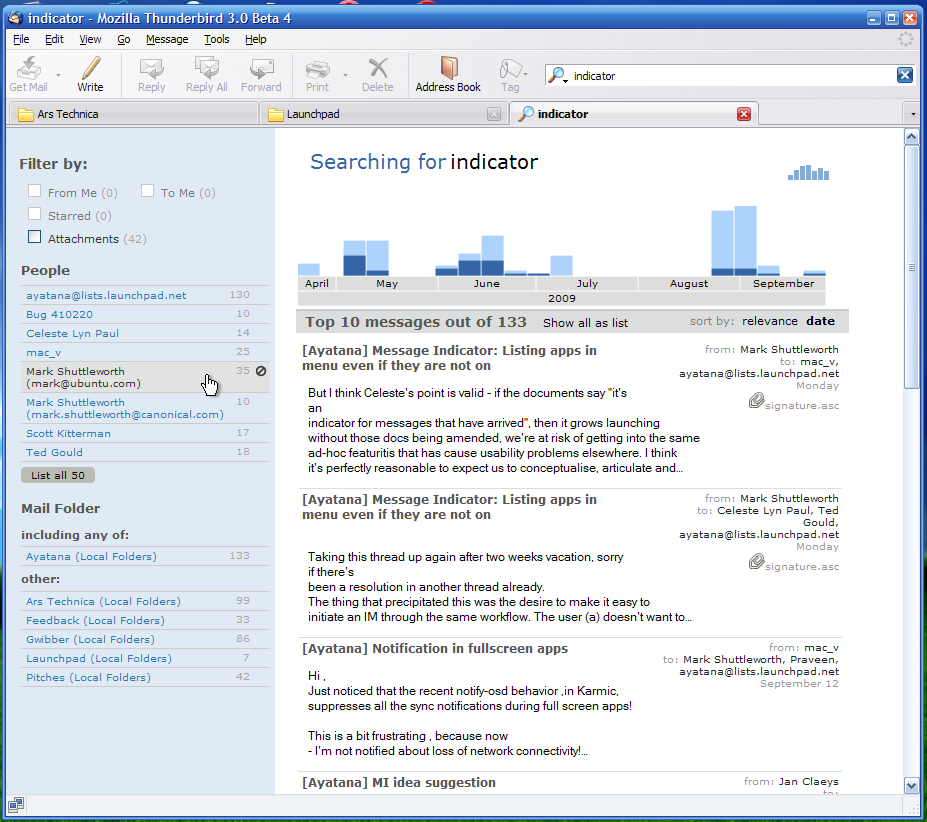Click the vertical scrollbar thumb
927x822 pixels.
pyautogui.click(x=912, y=267)
